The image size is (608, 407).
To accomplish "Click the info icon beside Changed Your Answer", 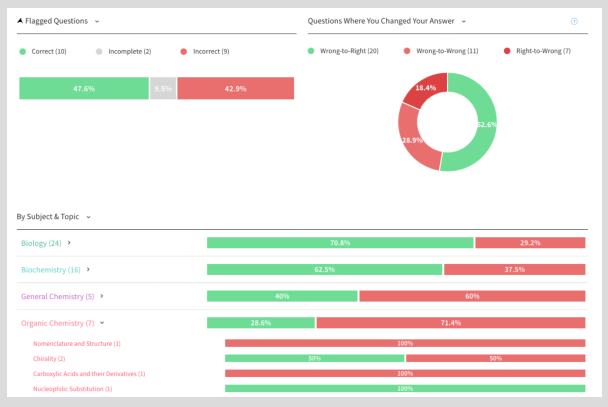I will (x=574, y=21).
